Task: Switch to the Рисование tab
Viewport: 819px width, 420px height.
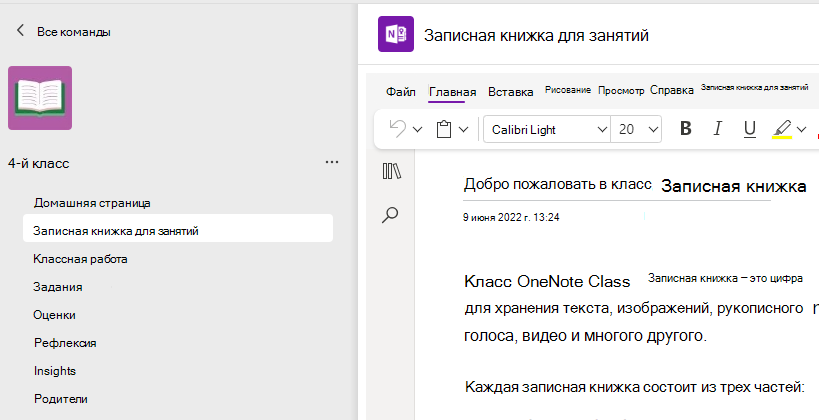Action: click(x=568, y=90)
